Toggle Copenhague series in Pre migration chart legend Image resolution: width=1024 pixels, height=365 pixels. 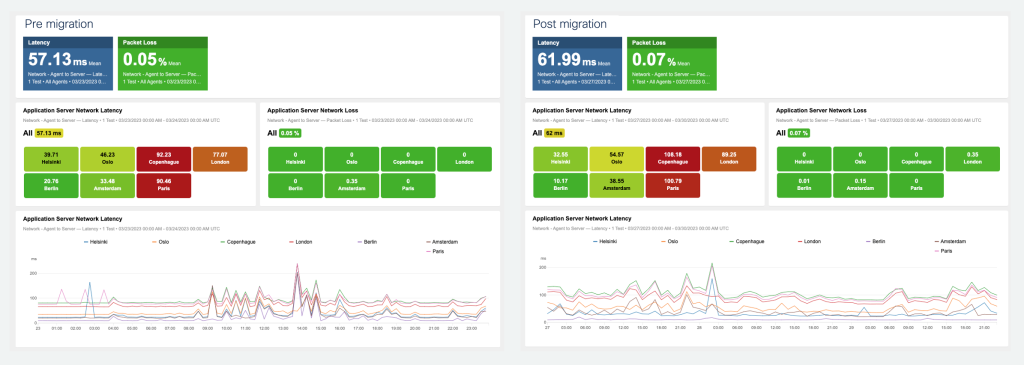(238, 242)
